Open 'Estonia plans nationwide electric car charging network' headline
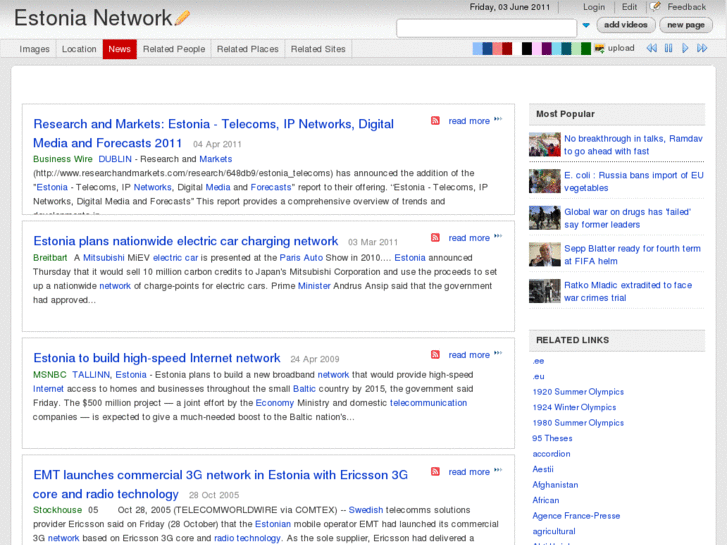The image size is (727, 545). (185, 241)
